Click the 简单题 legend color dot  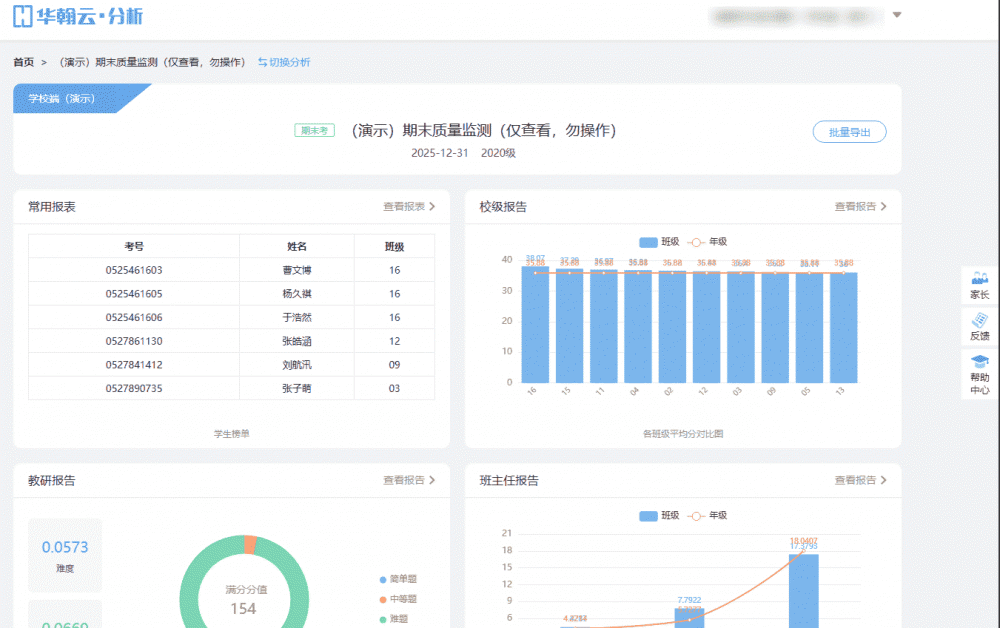[x=383, y=580]
